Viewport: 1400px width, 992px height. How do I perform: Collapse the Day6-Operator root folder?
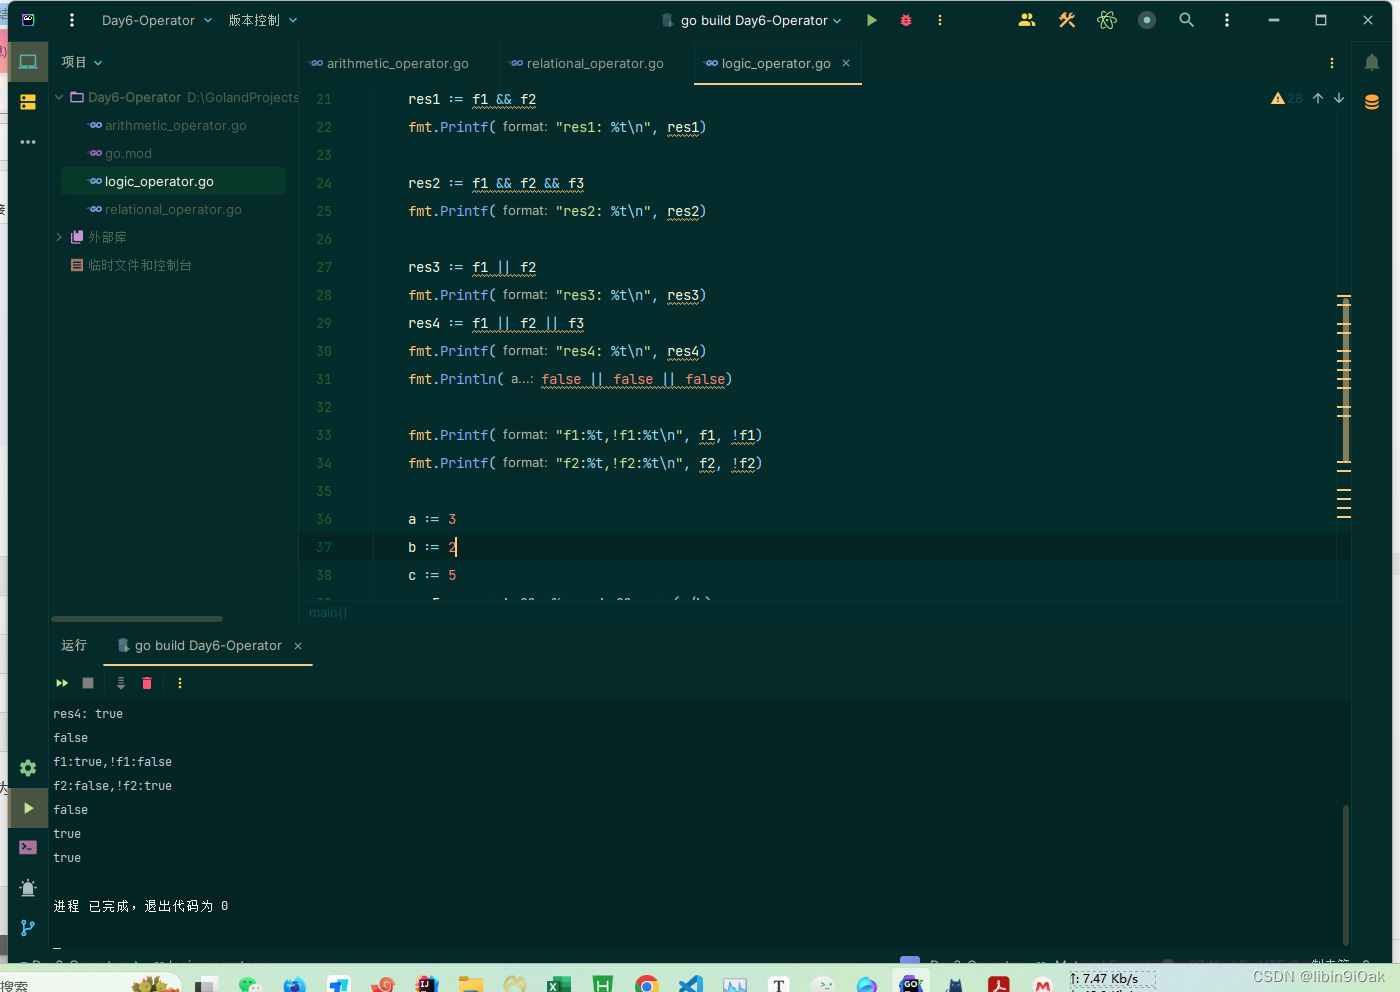[59, 97]
